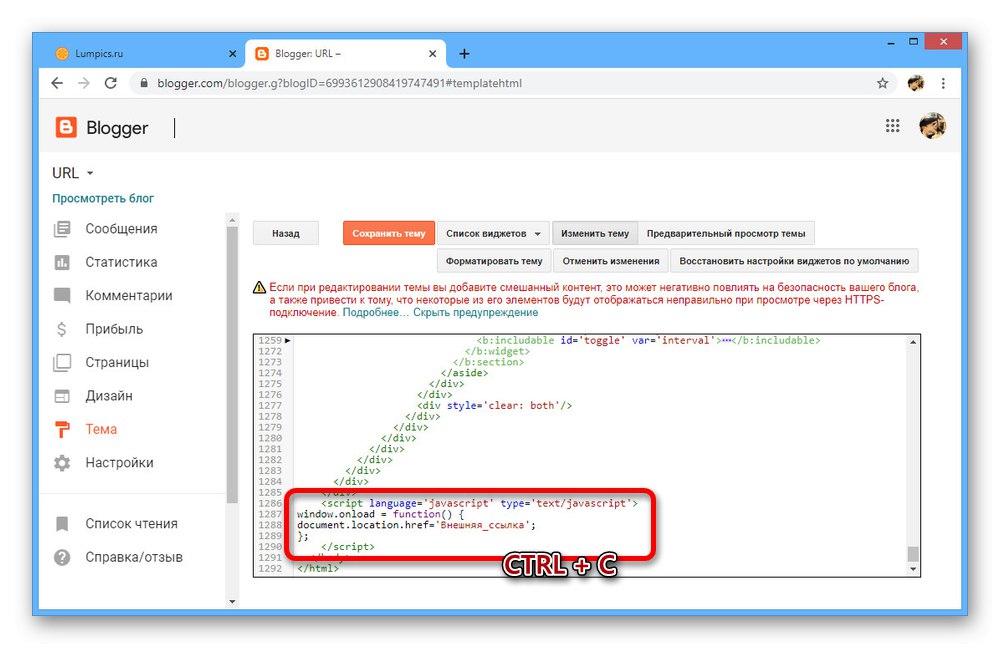Click the lock site info icon
This screenshot has width=1000, height=648.
tap(144, 83)
